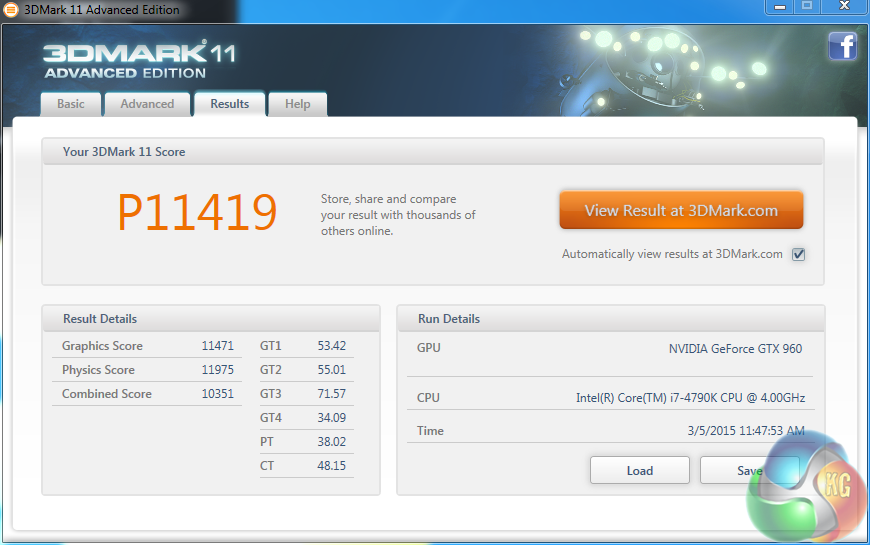
Task: Click the 3DMark 11 Advanced Edition logo
Action: pyautogui.click(x=139, y=60)
